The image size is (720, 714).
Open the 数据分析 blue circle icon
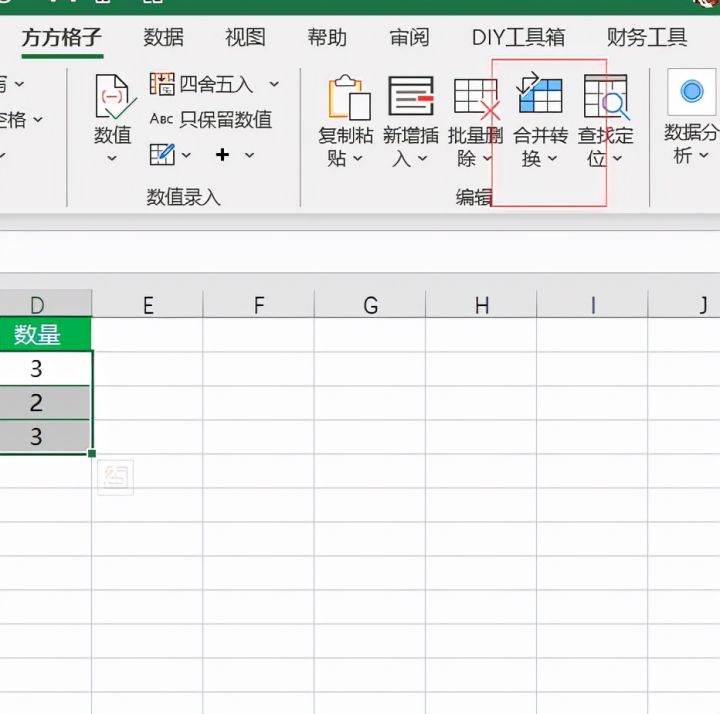click(x=692, y=91)
